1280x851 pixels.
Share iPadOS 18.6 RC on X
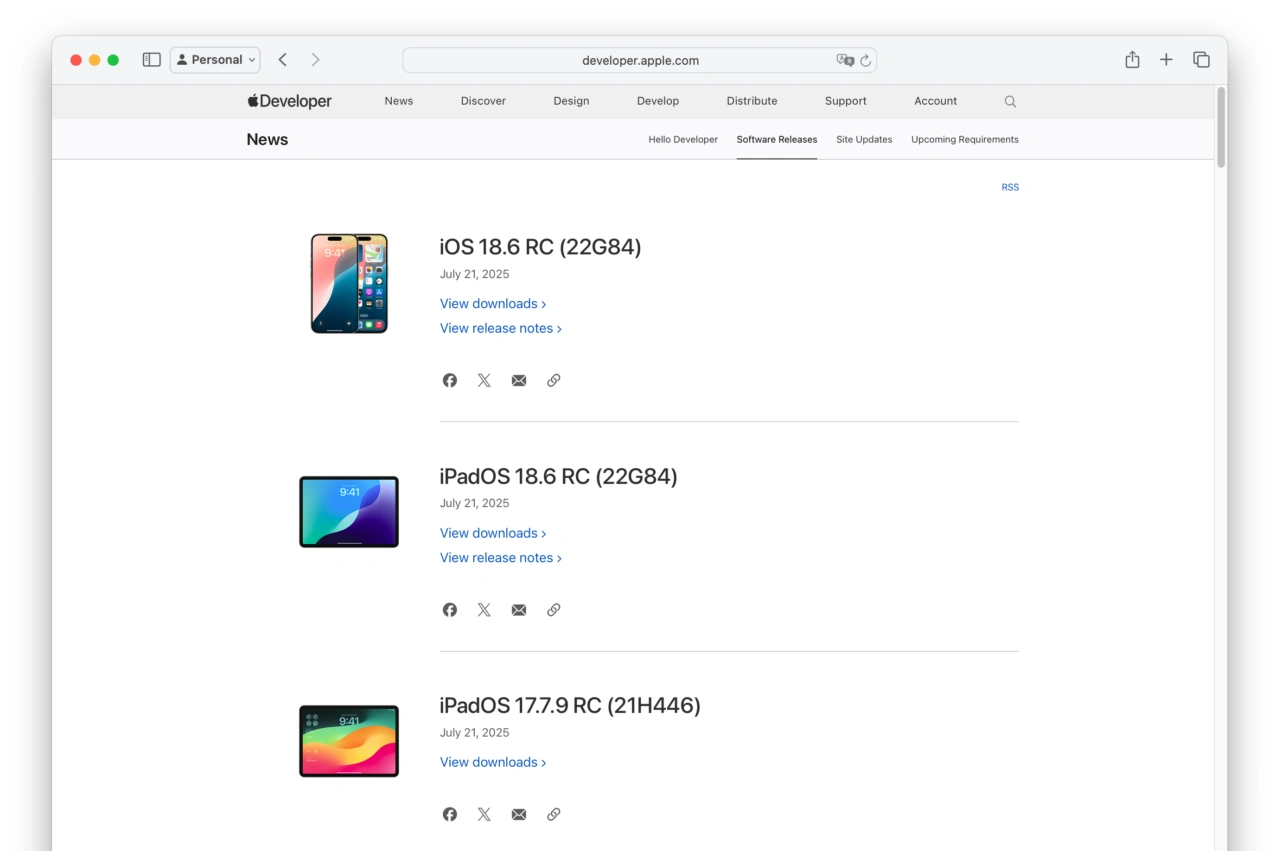(x=484, y=609)
